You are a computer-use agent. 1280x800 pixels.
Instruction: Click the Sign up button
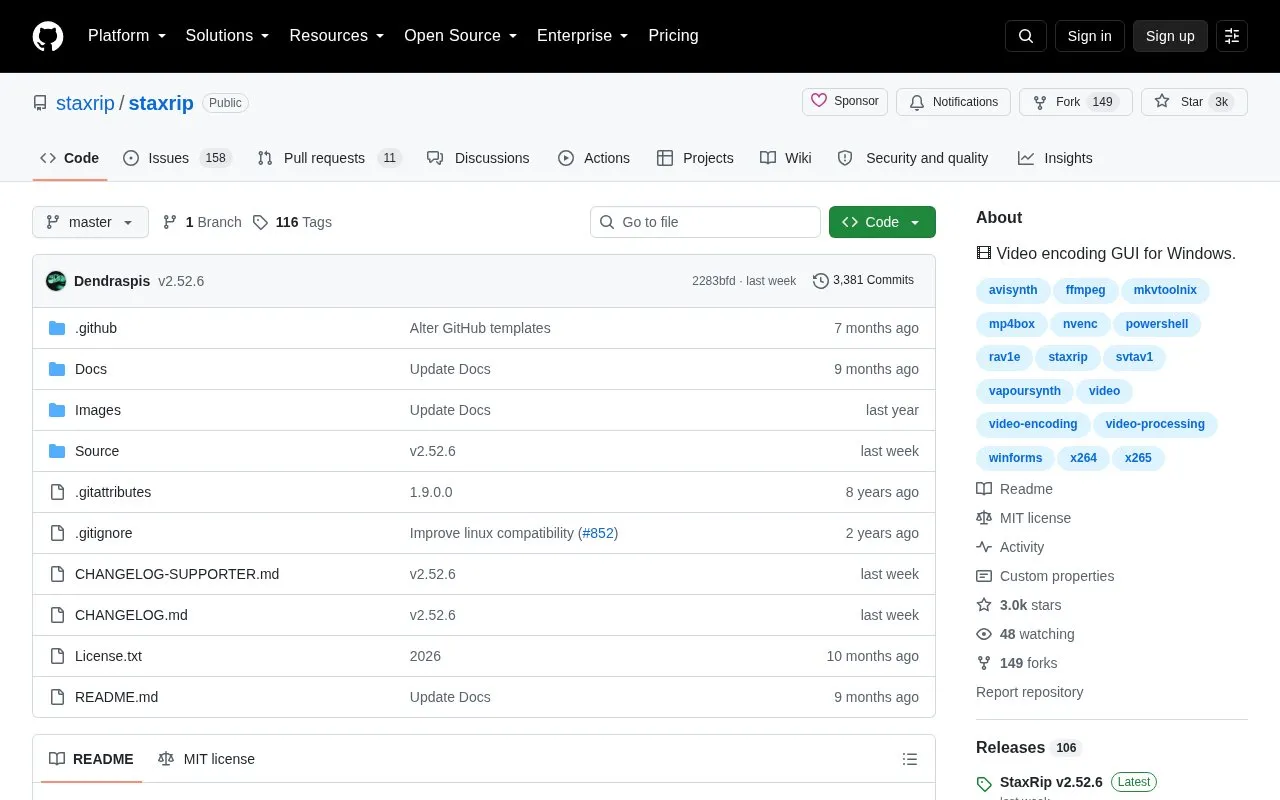pyautogui.click(x=1170, y=36)
